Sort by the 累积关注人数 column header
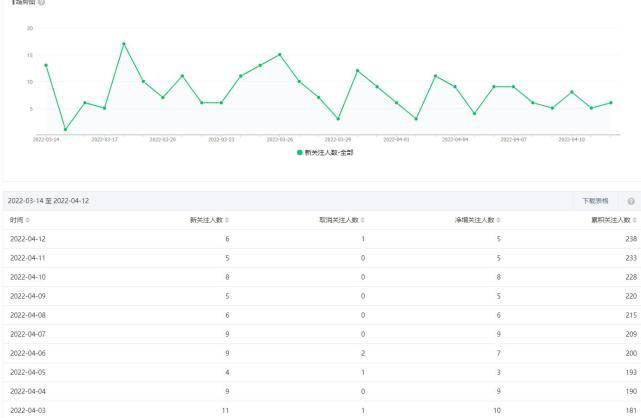This screenshot has height=418, width=641. pos(610,220)
